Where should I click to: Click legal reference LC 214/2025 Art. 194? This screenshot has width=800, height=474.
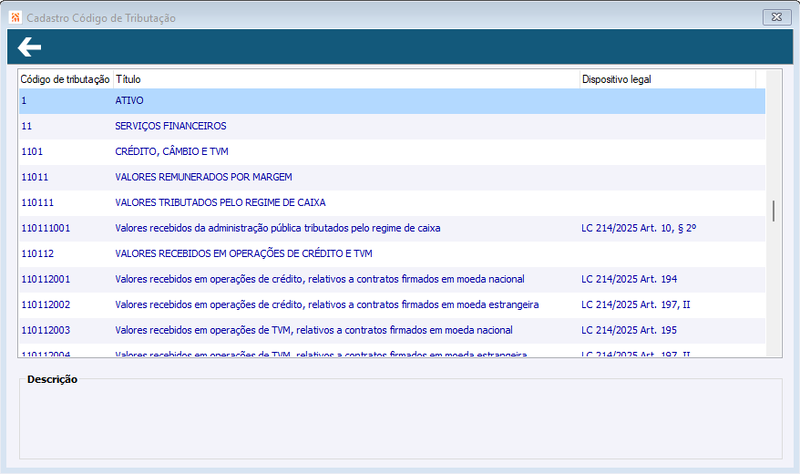629,279
